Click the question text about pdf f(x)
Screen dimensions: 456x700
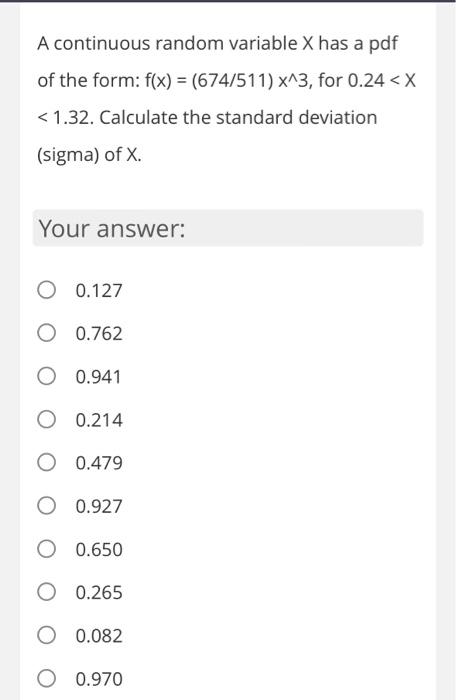227,99
